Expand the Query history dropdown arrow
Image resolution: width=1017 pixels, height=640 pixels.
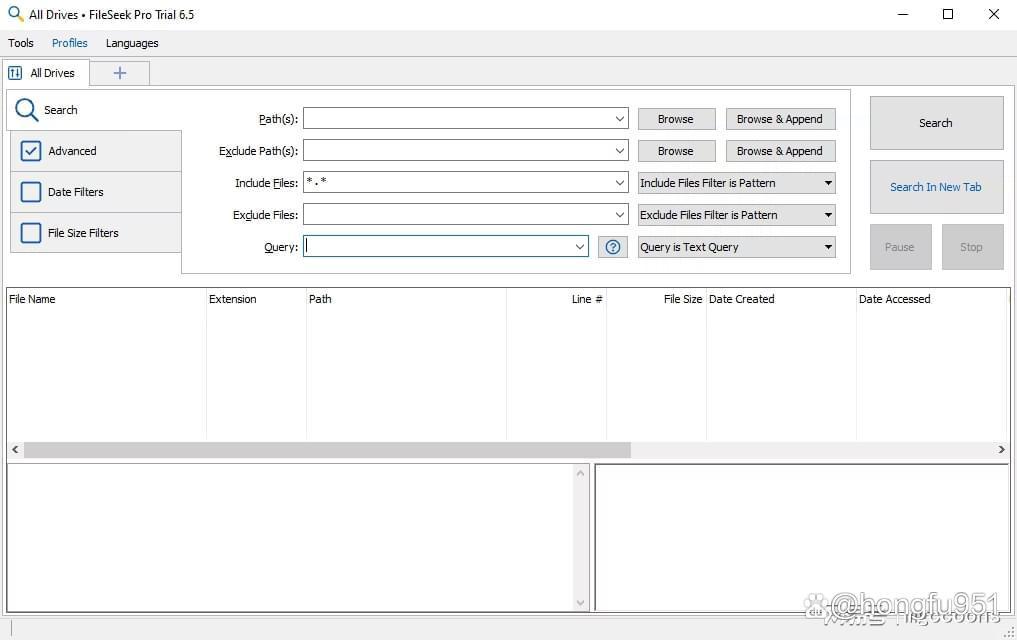point(580,247)
